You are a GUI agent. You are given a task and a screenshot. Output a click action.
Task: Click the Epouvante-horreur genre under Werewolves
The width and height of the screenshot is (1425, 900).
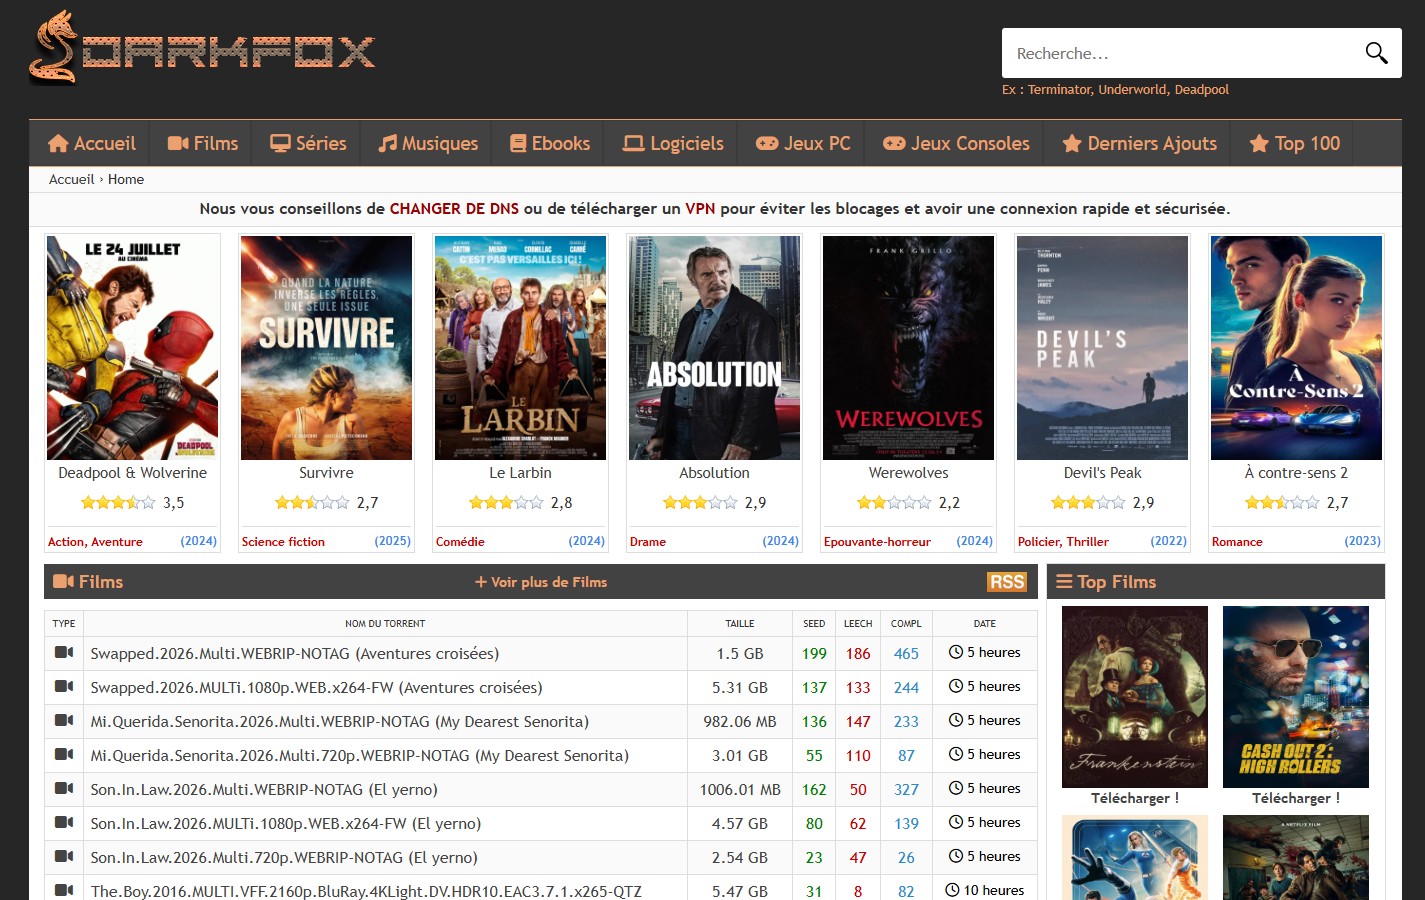pos(877,541)
